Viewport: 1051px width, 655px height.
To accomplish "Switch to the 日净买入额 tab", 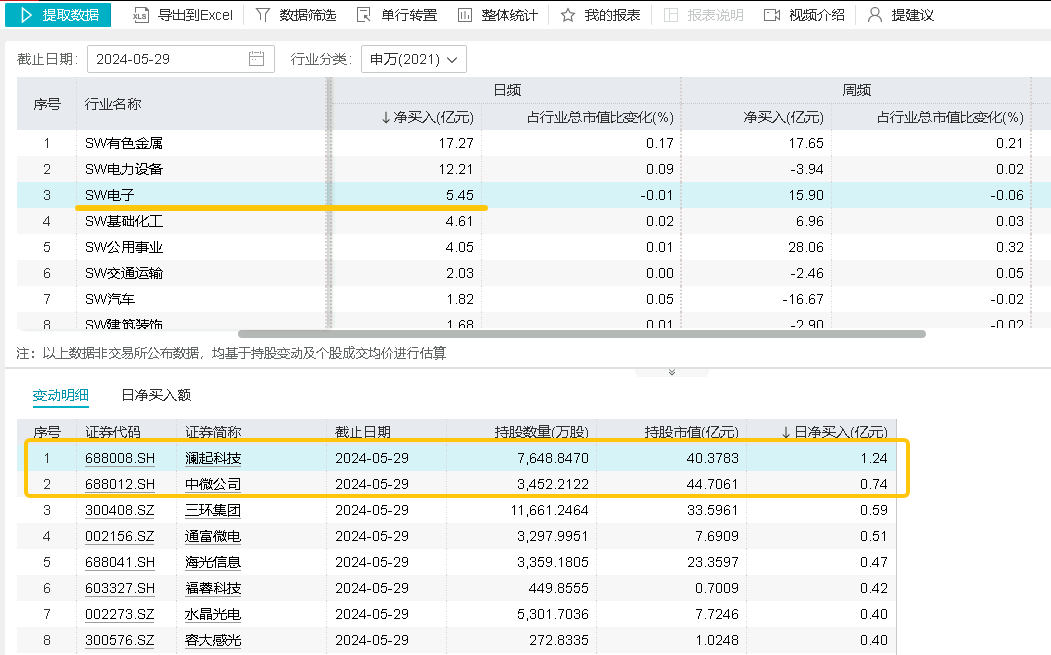I will (x=156, y=395).
